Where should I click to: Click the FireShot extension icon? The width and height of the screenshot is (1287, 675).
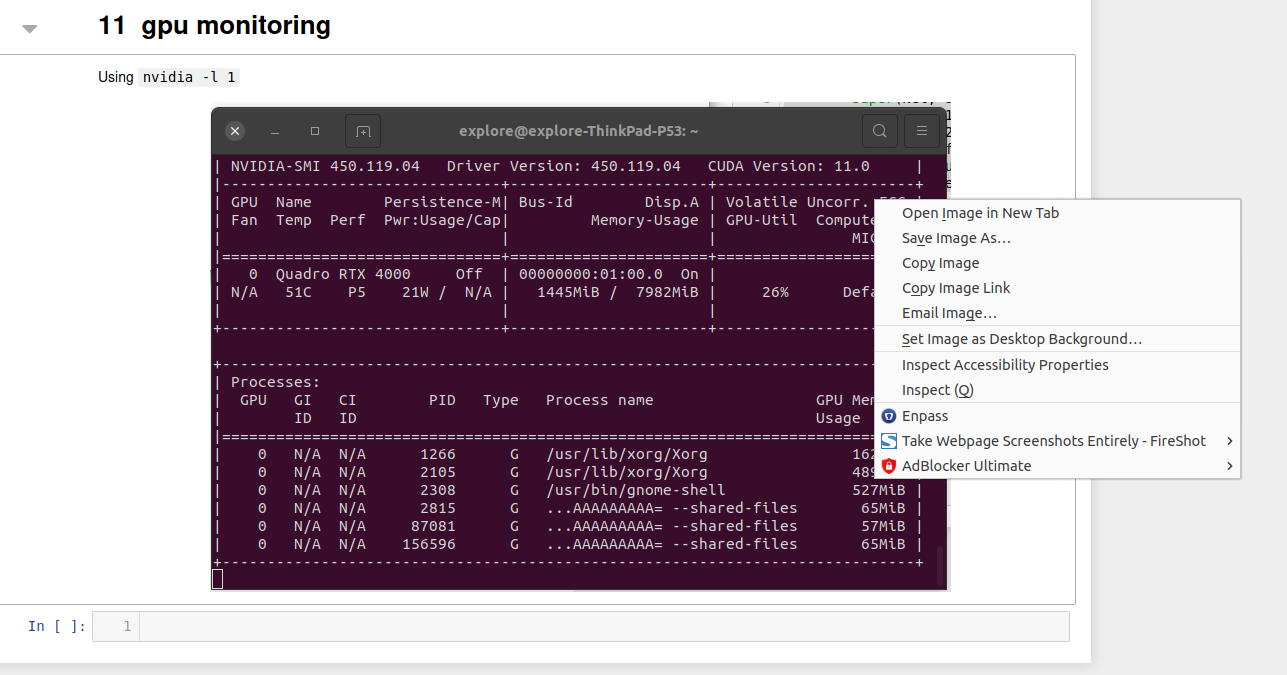coord(889,440)
